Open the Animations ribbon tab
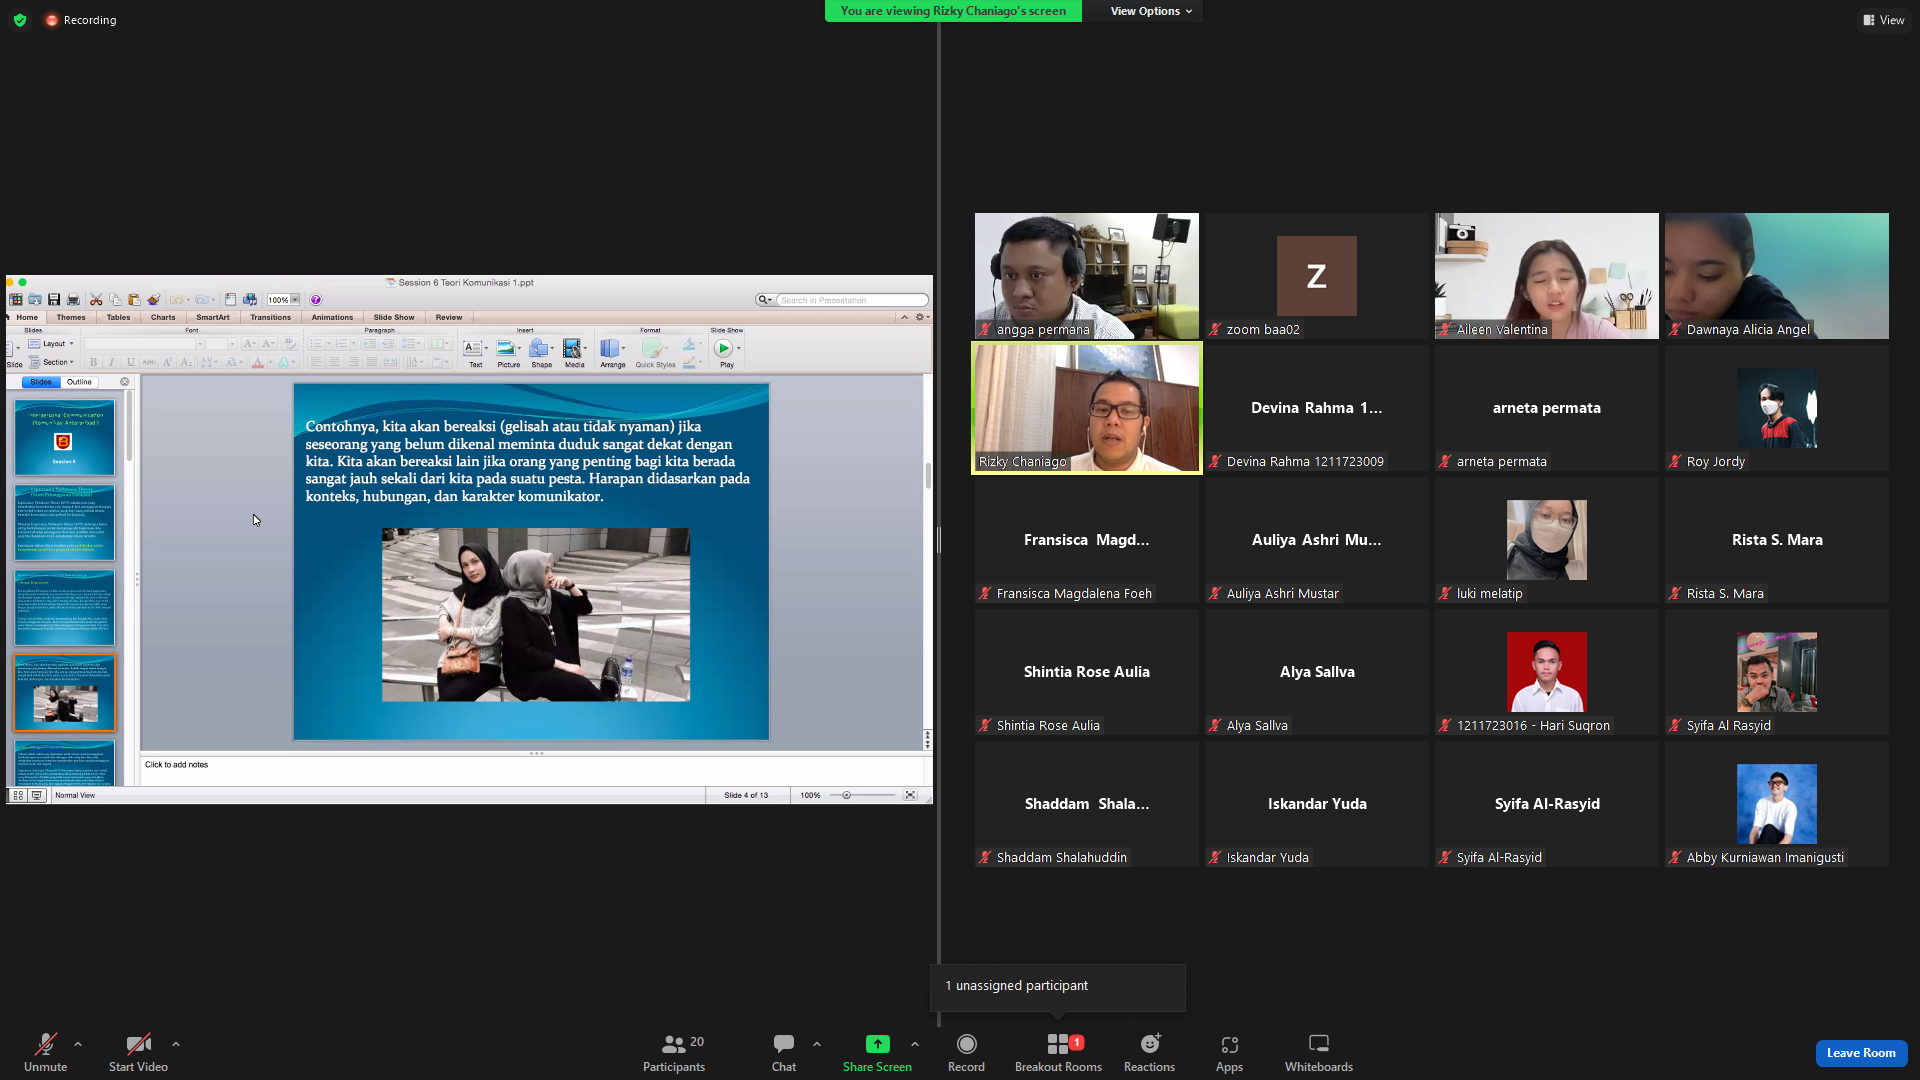 (x=332, y=318)
